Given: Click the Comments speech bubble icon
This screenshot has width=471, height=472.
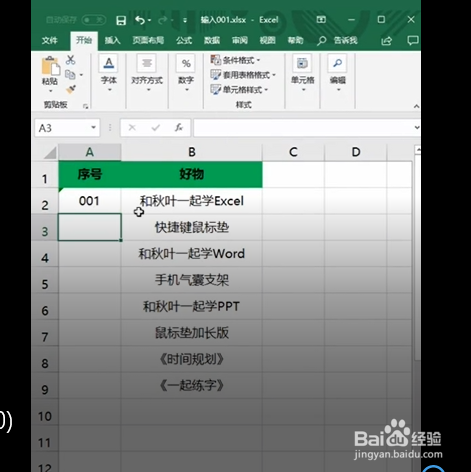Looking at the screenshot, I should pyautogui.click(x=413, y=41).
